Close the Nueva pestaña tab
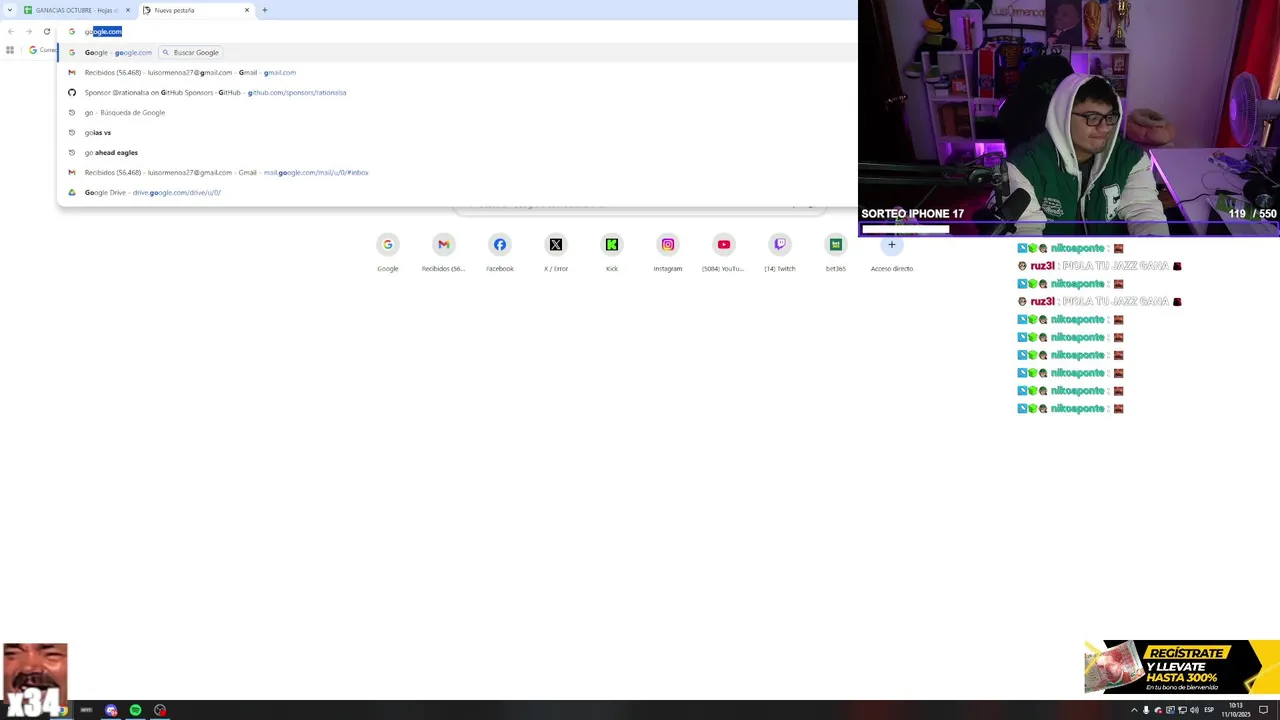Image resolution: width=1280 pixels, height=720 pixels. tap(246, 10)
